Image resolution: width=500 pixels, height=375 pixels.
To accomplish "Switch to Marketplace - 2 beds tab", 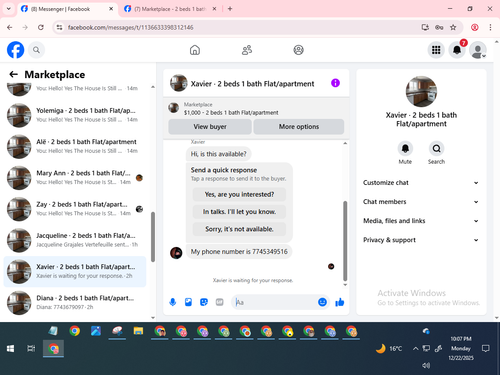I will click(x=171, y=9).
